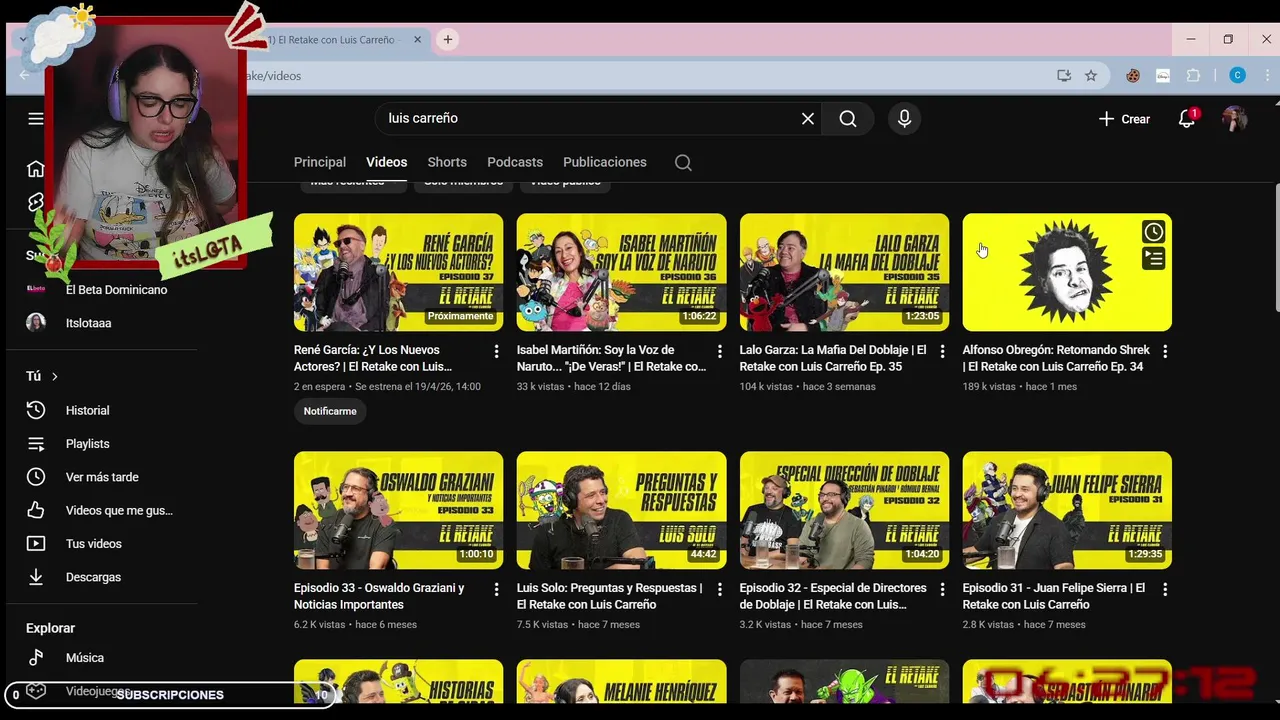The width and height of the screenshot is (1280, 720).
Task: Open Isabel Martiñón video title
Action: coord(611,358)
